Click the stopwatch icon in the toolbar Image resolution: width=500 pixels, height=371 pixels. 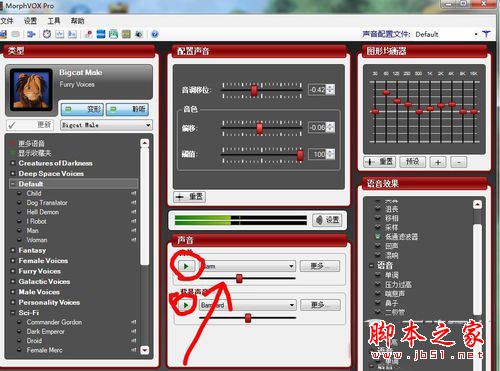(x=47, y=34)
